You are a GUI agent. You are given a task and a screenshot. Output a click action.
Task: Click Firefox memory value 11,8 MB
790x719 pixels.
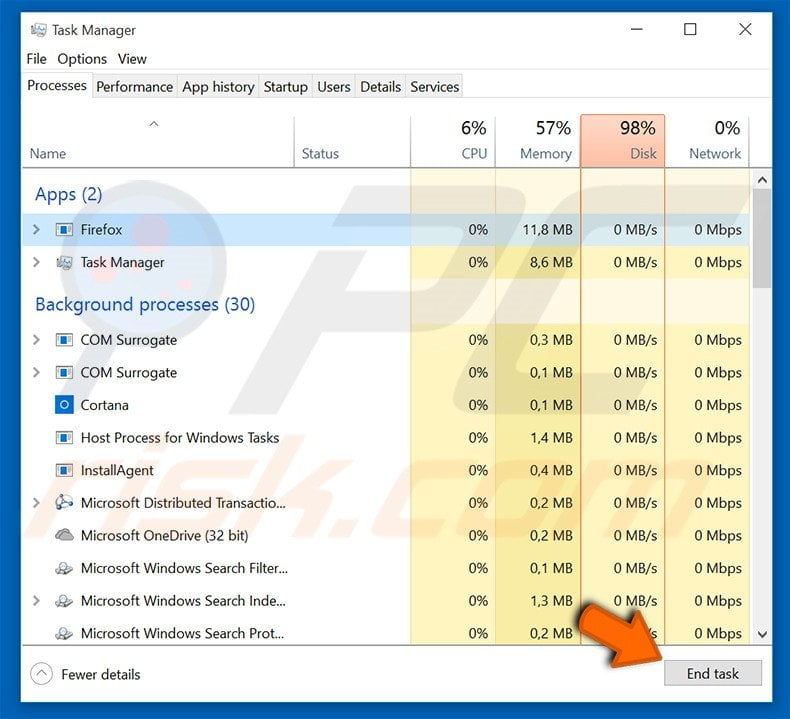548,230
